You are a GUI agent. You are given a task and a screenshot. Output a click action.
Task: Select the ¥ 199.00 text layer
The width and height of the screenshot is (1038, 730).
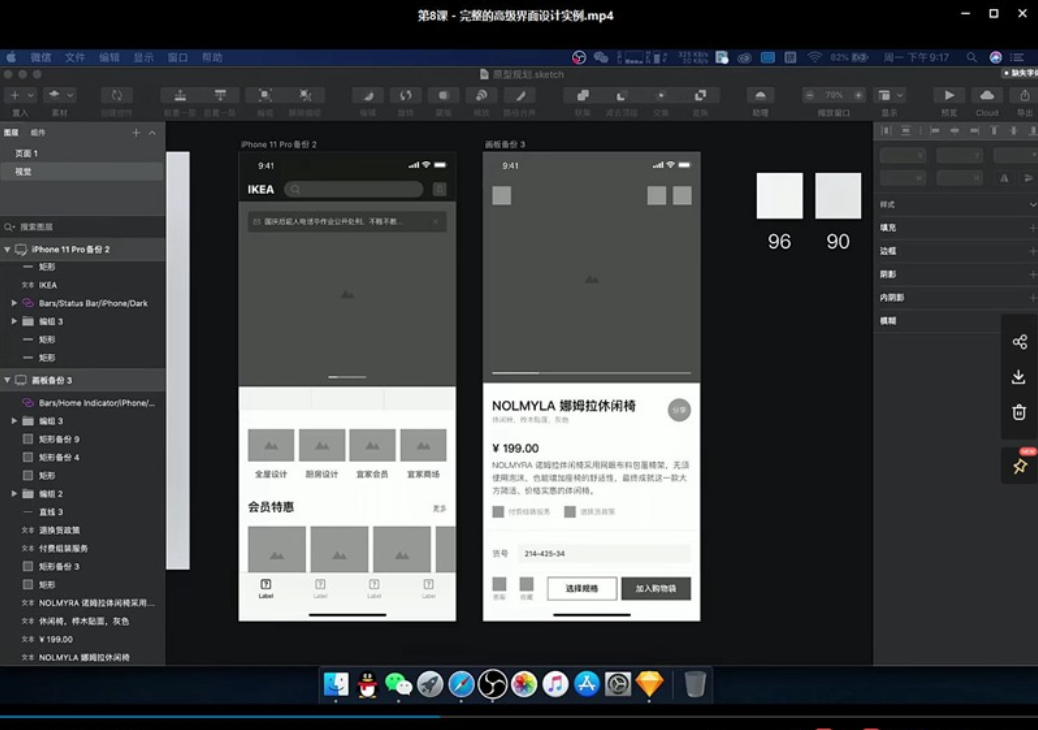point(82,639)
